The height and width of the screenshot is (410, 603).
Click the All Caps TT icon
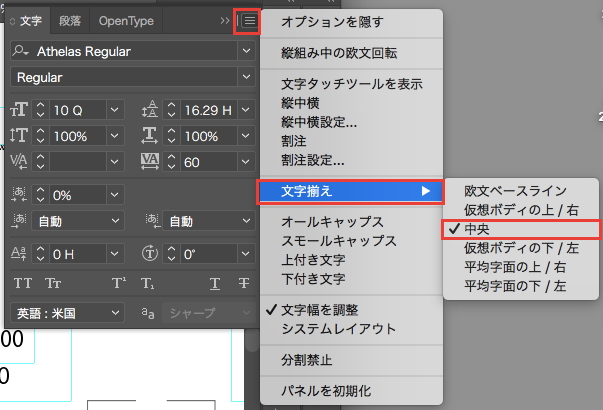point(22,283)
